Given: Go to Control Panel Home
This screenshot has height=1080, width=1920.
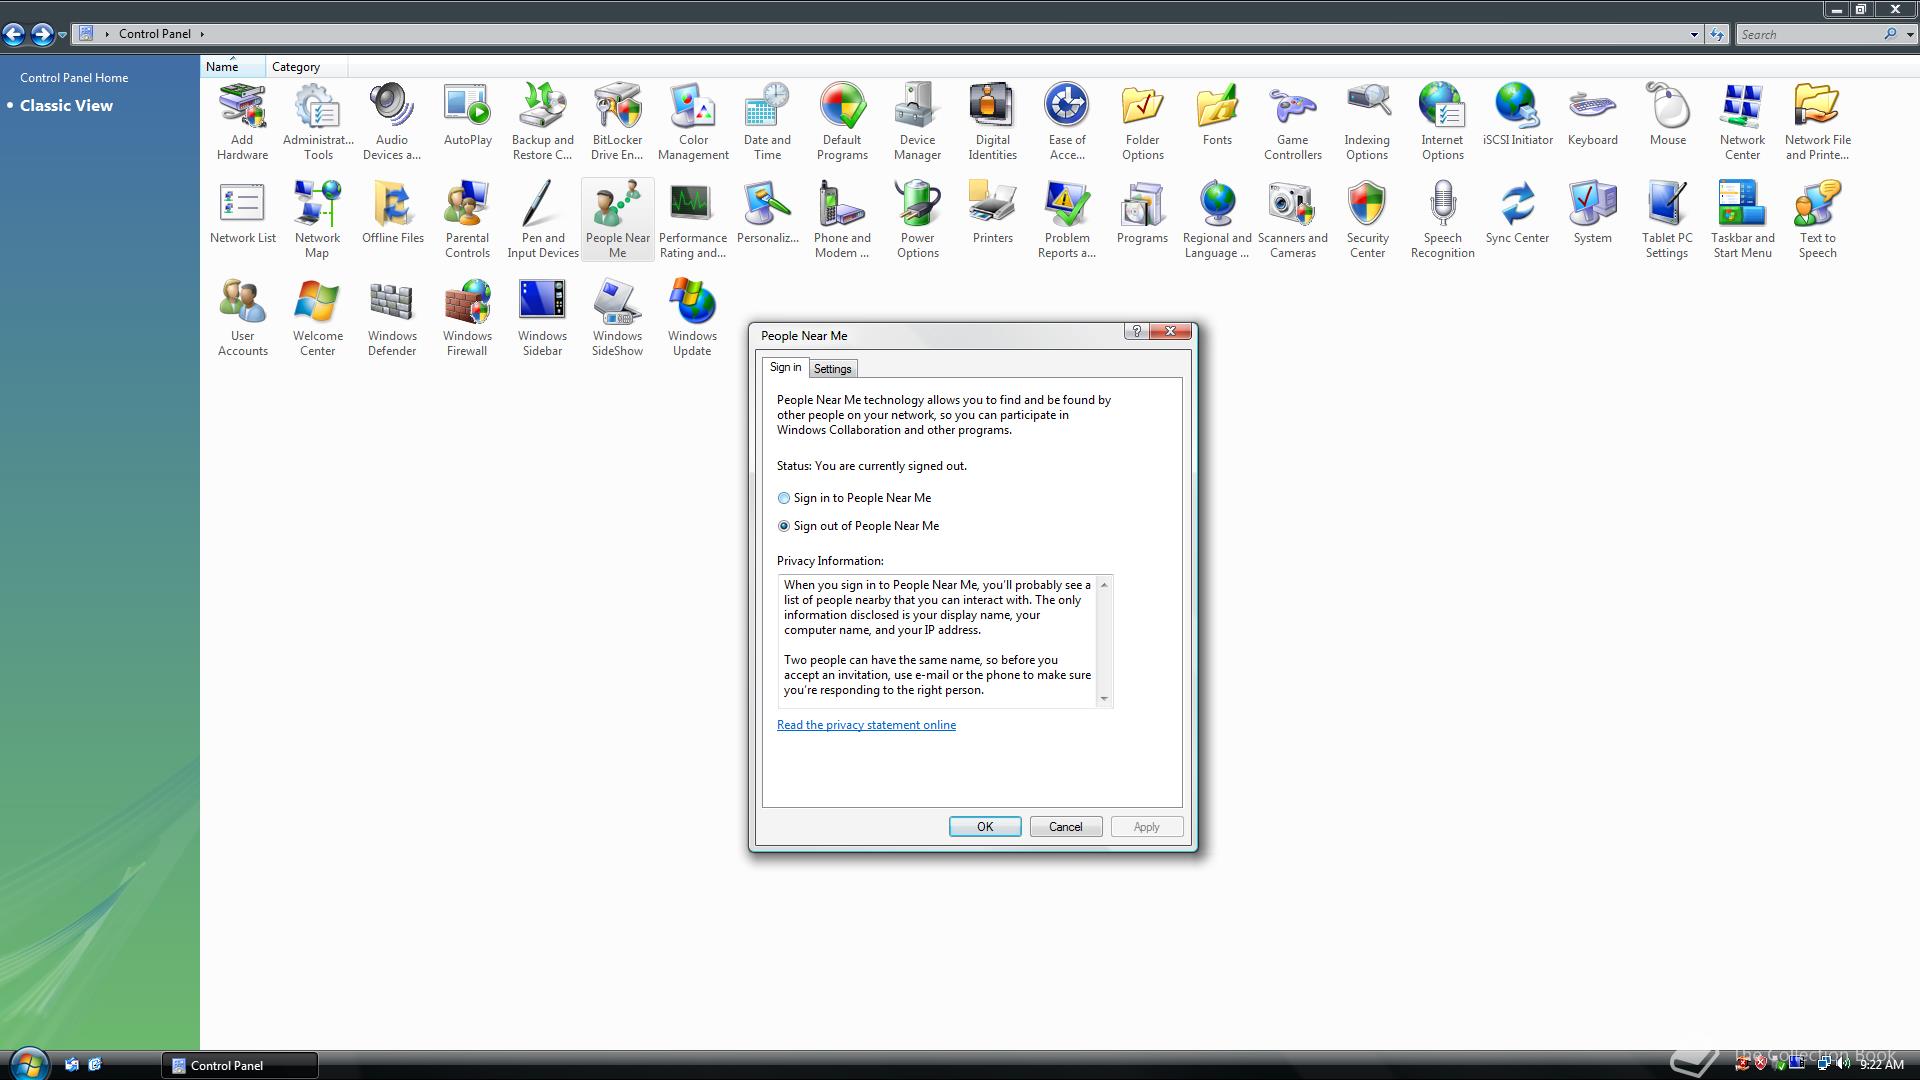Looking at the screenshot, I should [x=74, y=78].
